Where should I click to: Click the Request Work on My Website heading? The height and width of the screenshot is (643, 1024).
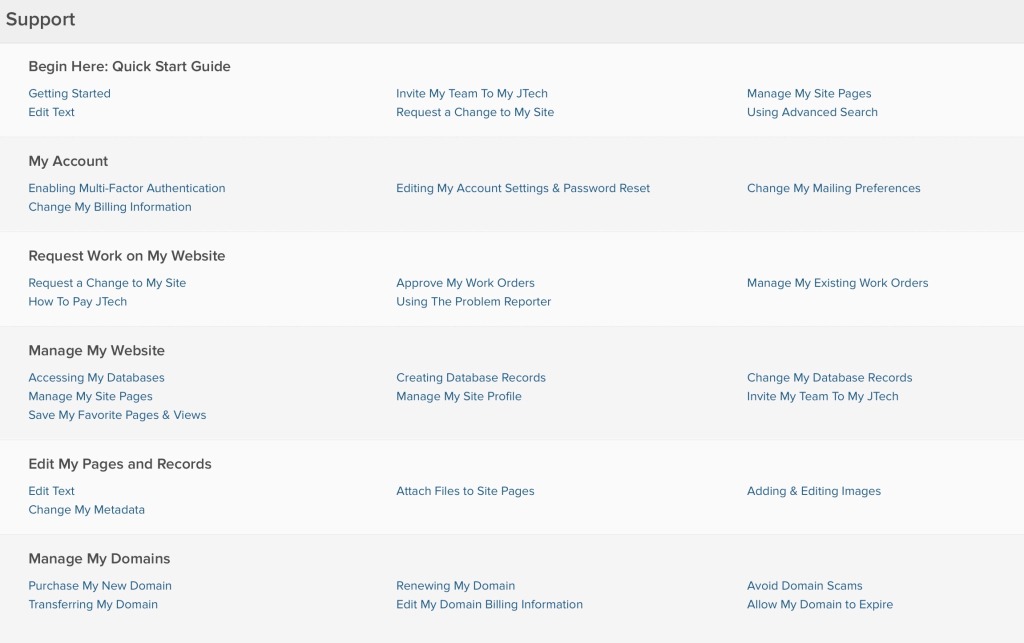(127, 255)
